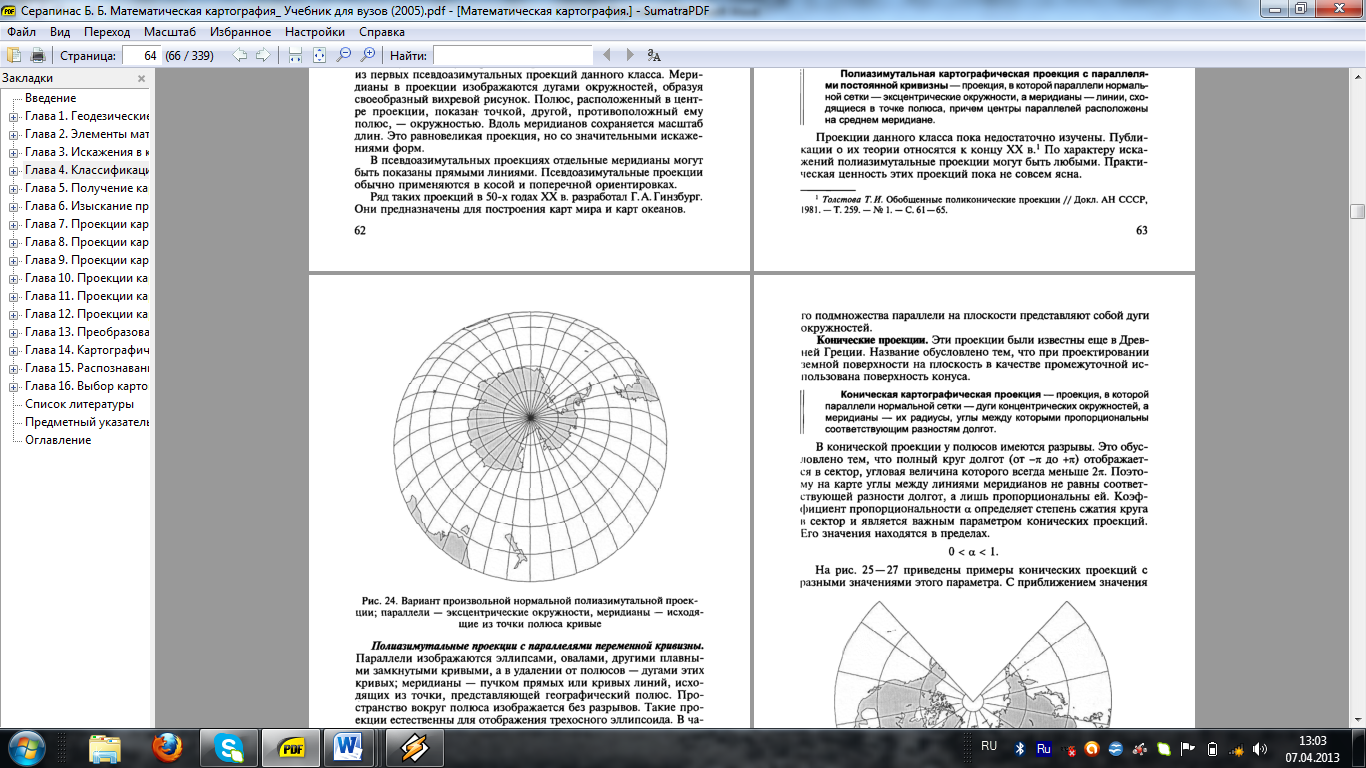Close the Закладки bookmarks panel

click(x=141, y=78)
